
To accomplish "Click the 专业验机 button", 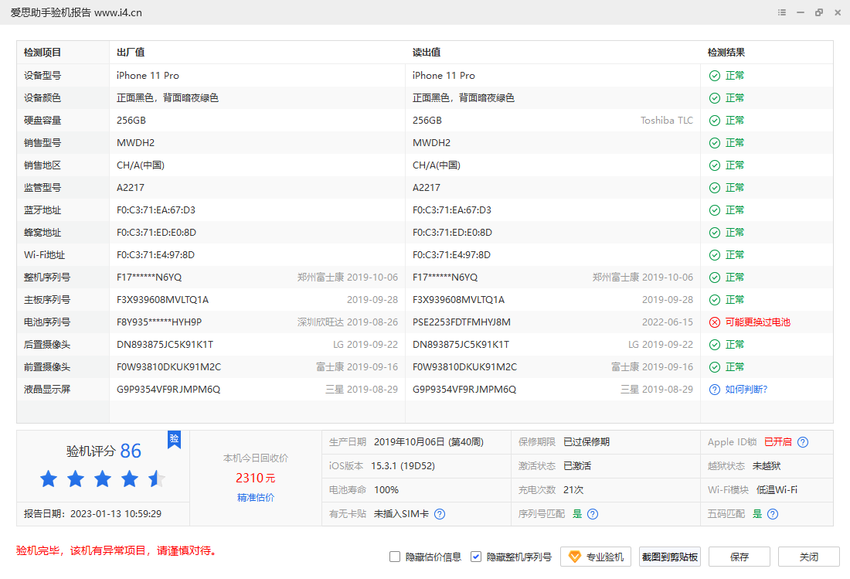I will click(595, 557).
